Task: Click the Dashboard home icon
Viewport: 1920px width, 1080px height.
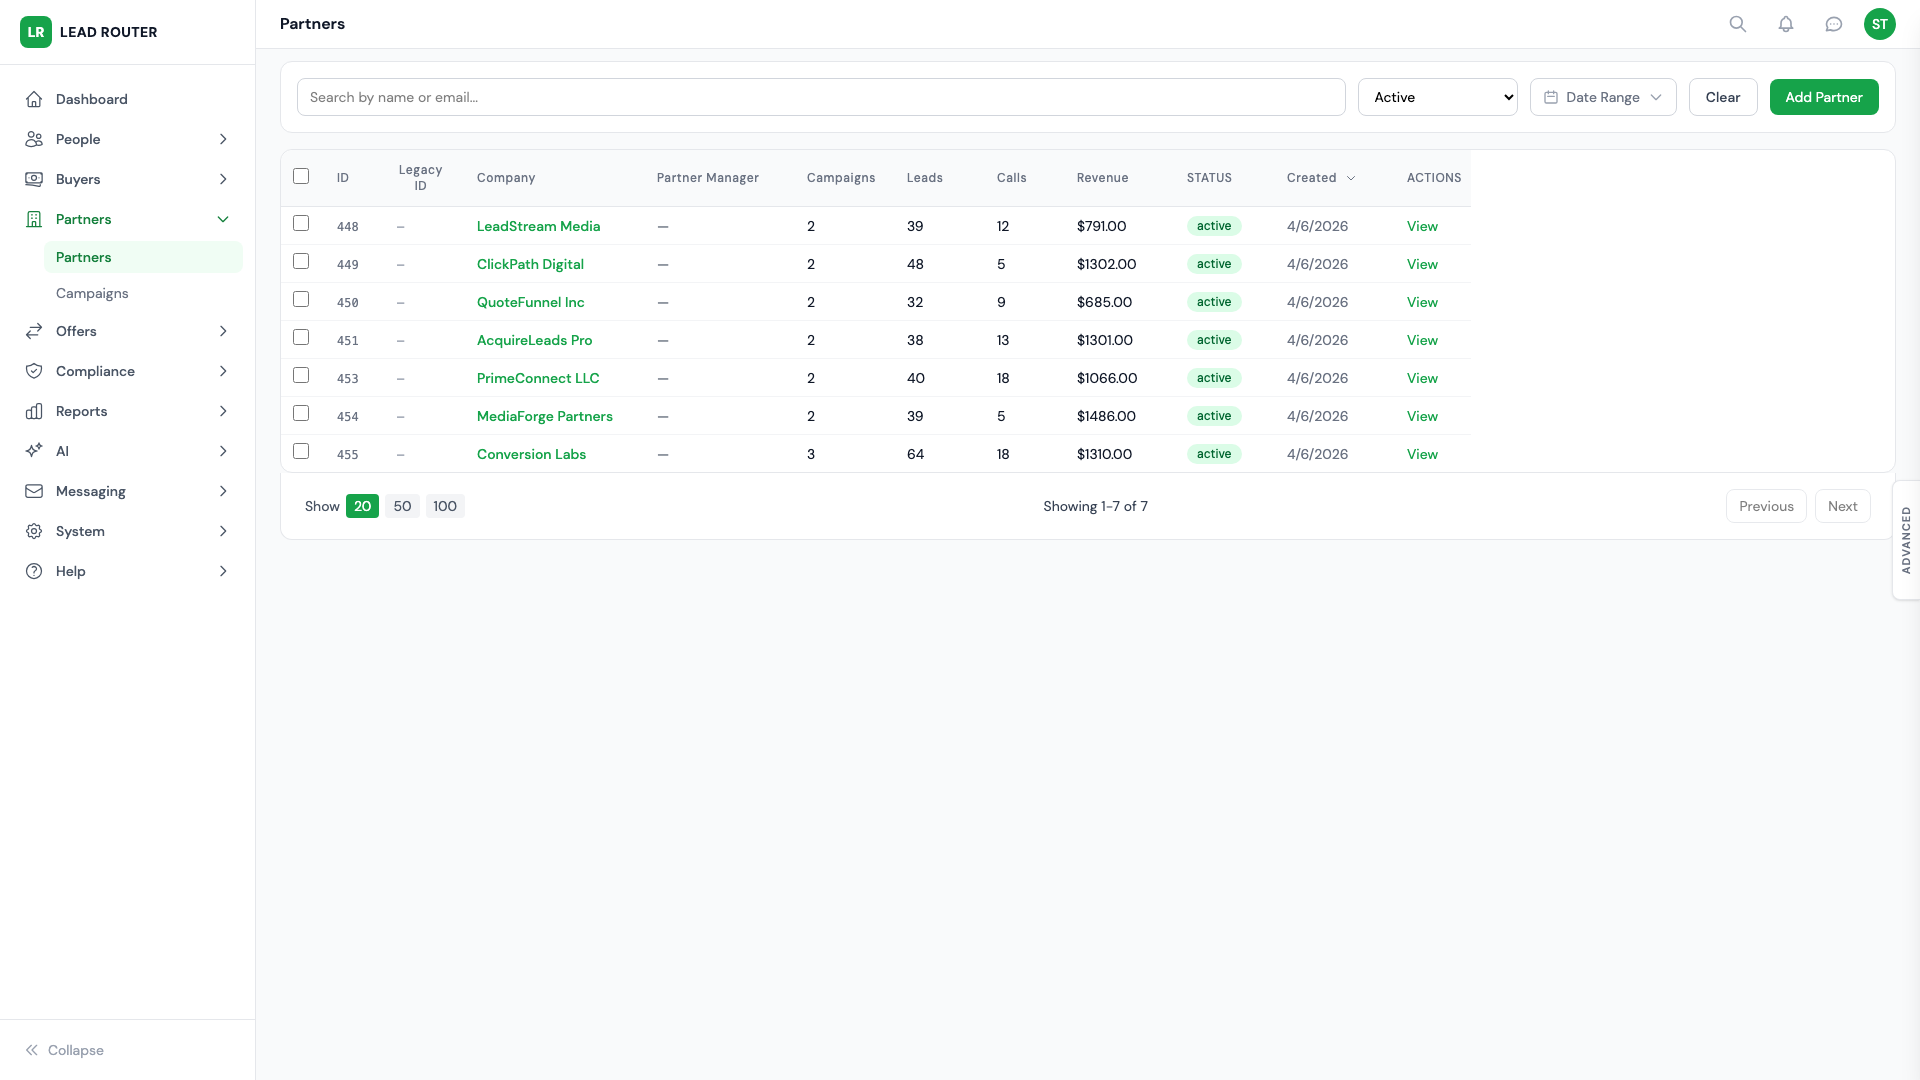Action: (34, 99)
